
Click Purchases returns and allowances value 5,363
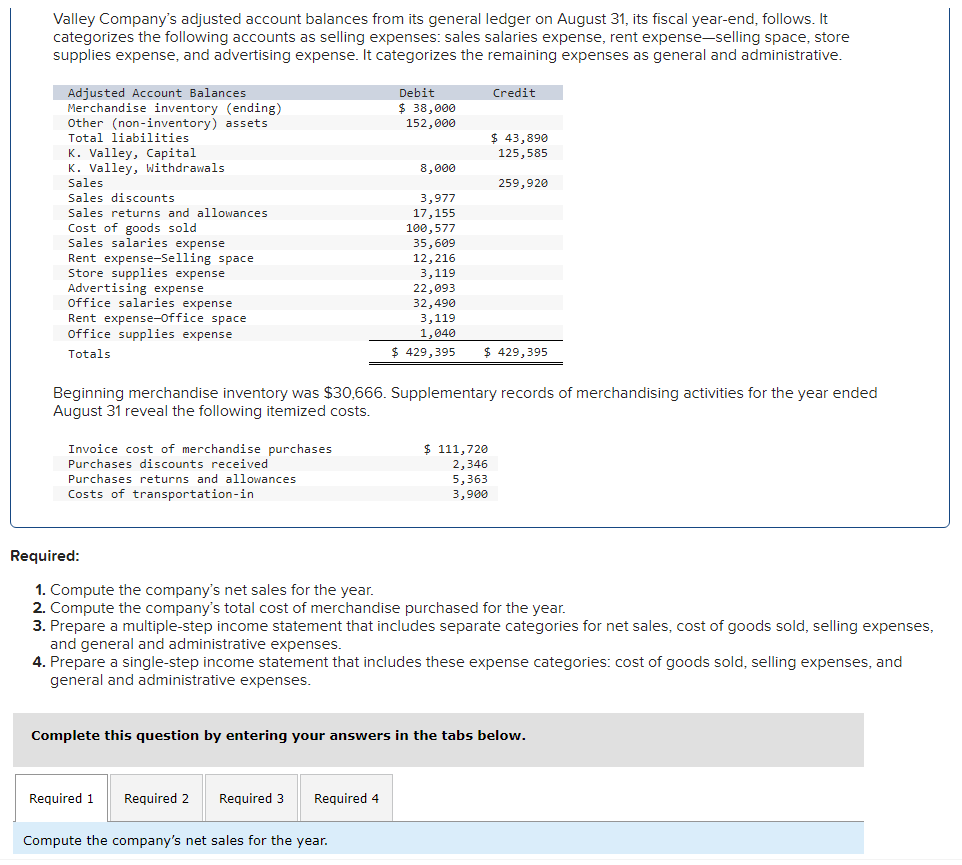click(x=470, y=479)
